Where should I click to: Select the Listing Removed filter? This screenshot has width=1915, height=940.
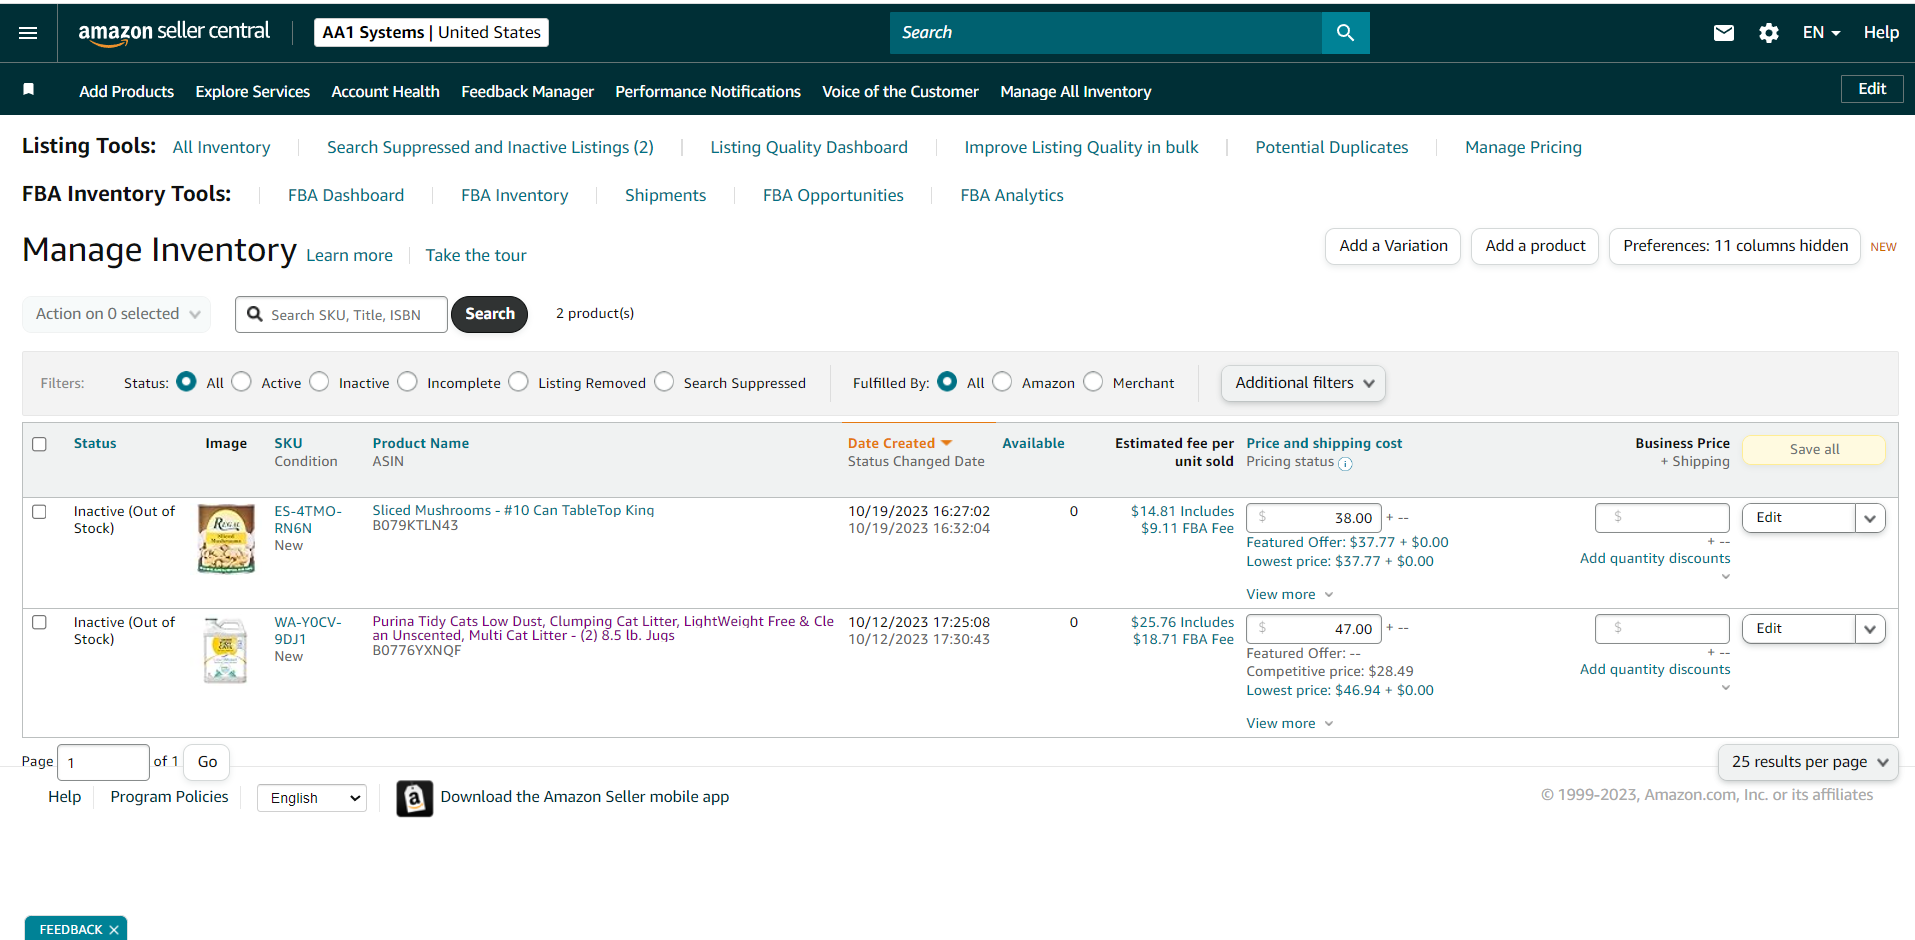(518, 382)
